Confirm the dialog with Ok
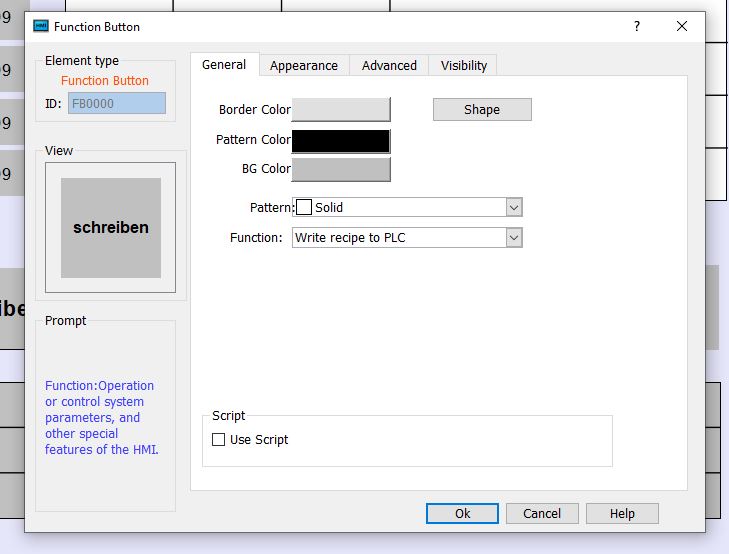 [462, 513]
